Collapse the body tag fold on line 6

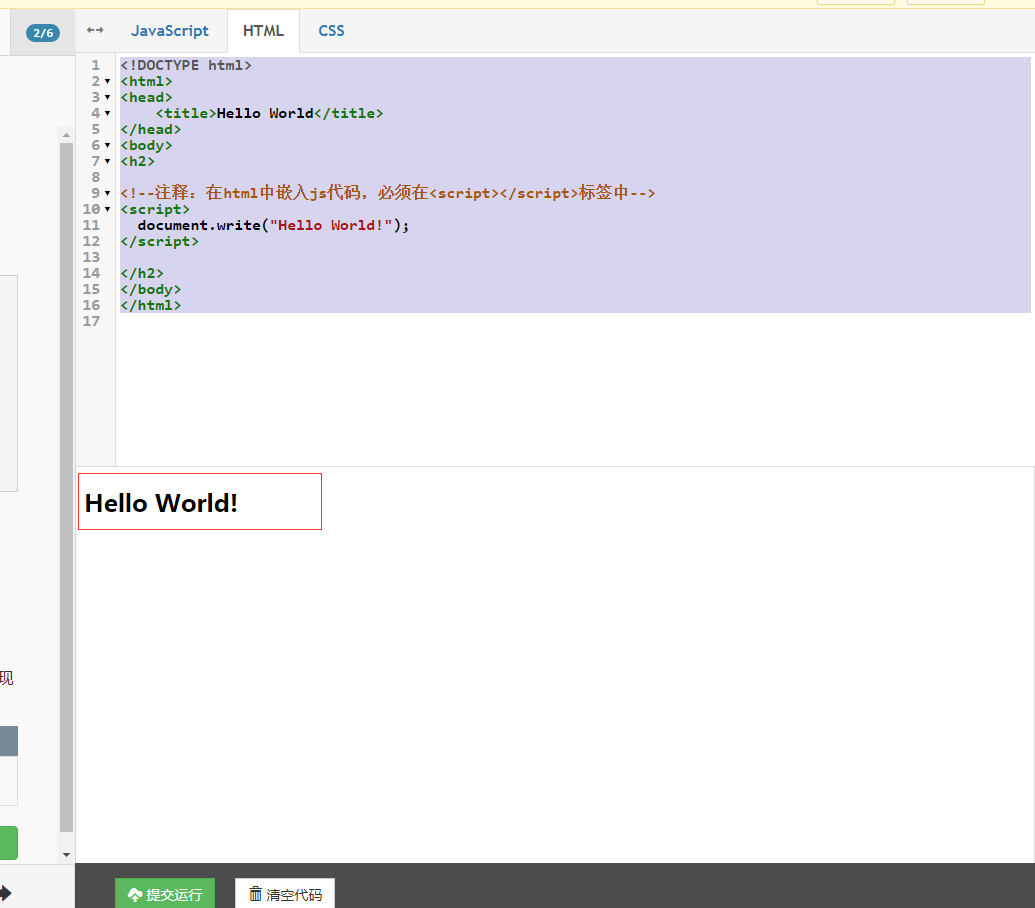108,145
